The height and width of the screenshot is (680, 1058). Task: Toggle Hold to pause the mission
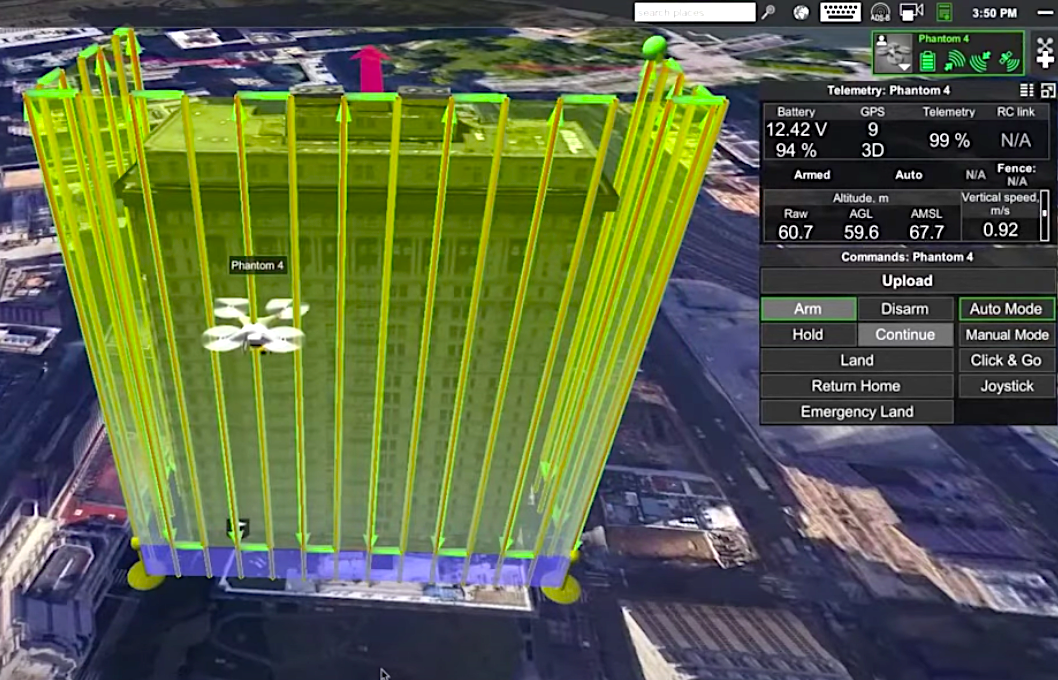tap(808, 334)
